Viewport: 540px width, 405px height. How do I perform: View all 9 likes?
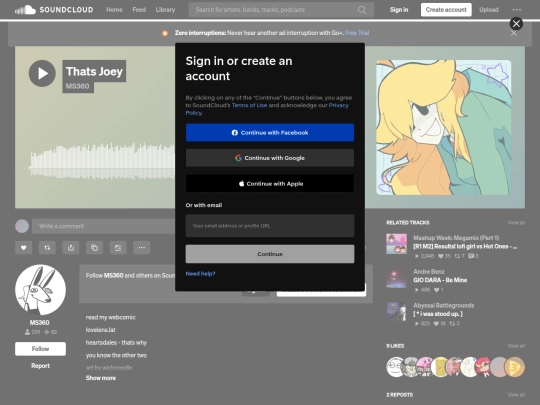pos(516,346)
